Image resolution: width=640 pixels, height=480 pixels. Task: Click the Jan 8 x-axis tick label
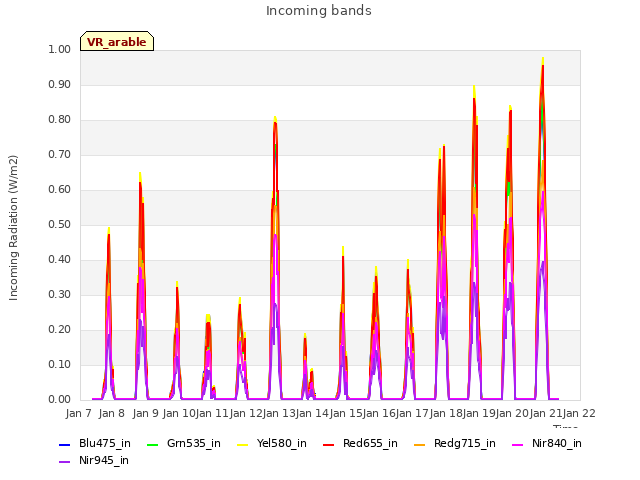tap(112, 413)
